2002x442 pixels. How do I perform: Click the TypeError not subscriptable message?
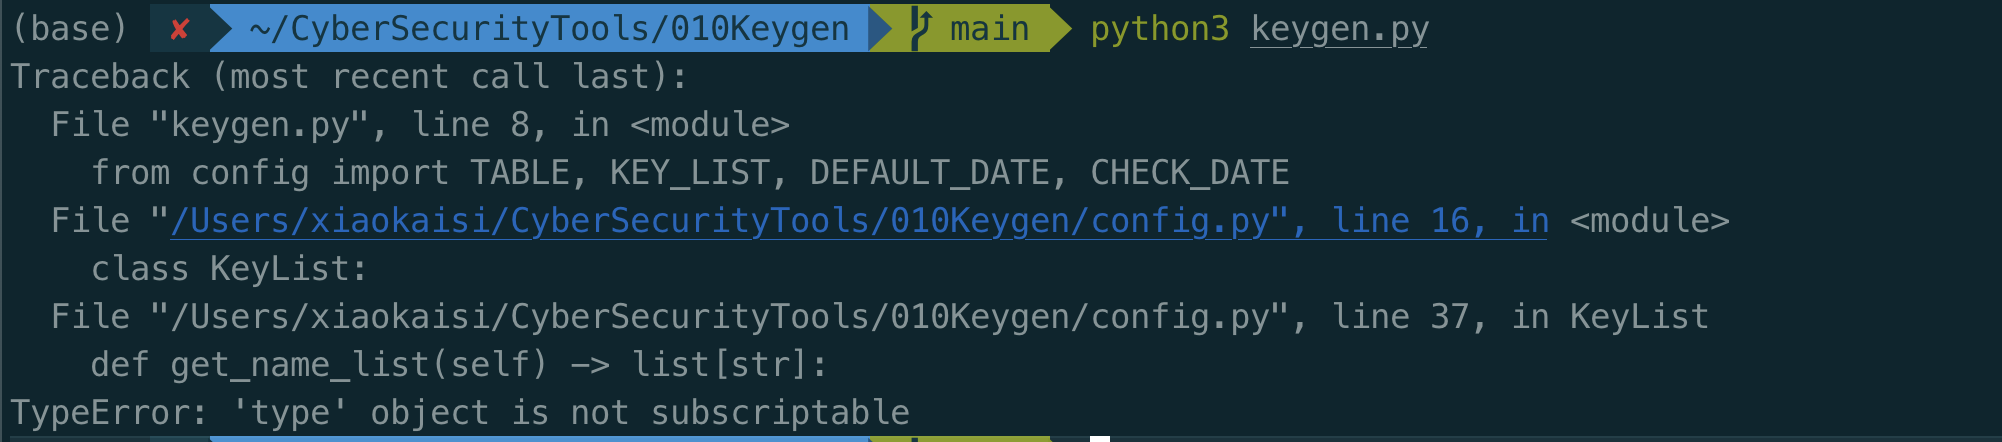(x=459, y=413)
